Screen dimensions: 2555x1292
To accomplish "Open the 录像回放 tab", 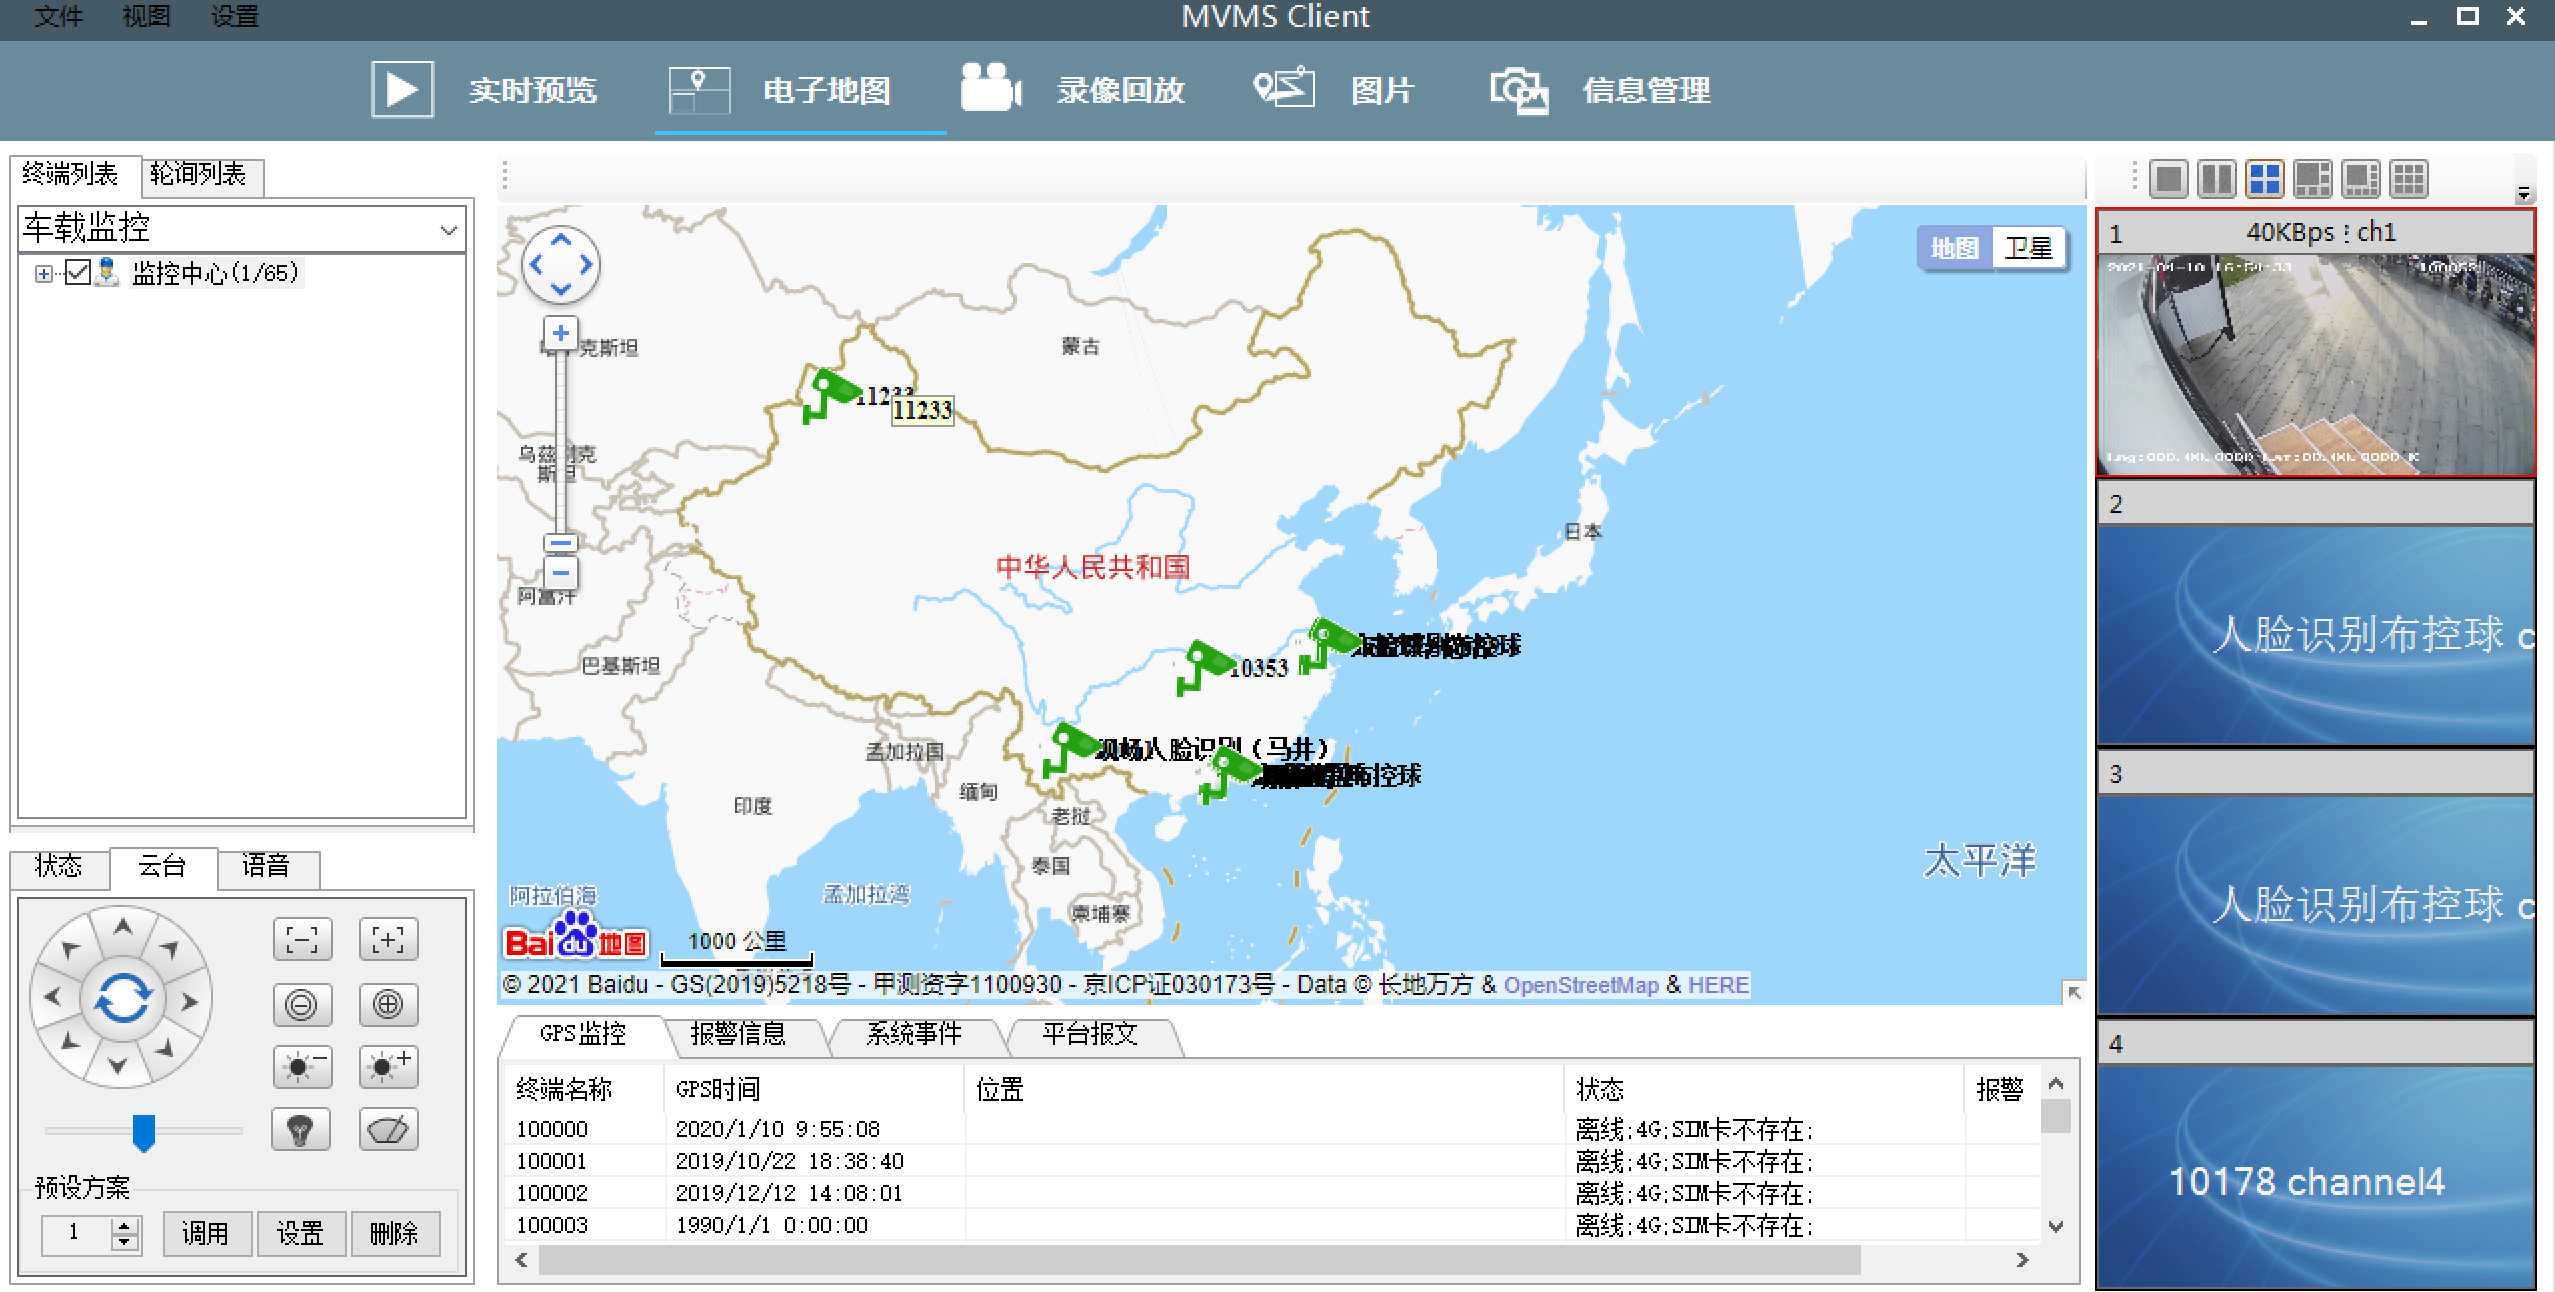I will point(1120,90).
